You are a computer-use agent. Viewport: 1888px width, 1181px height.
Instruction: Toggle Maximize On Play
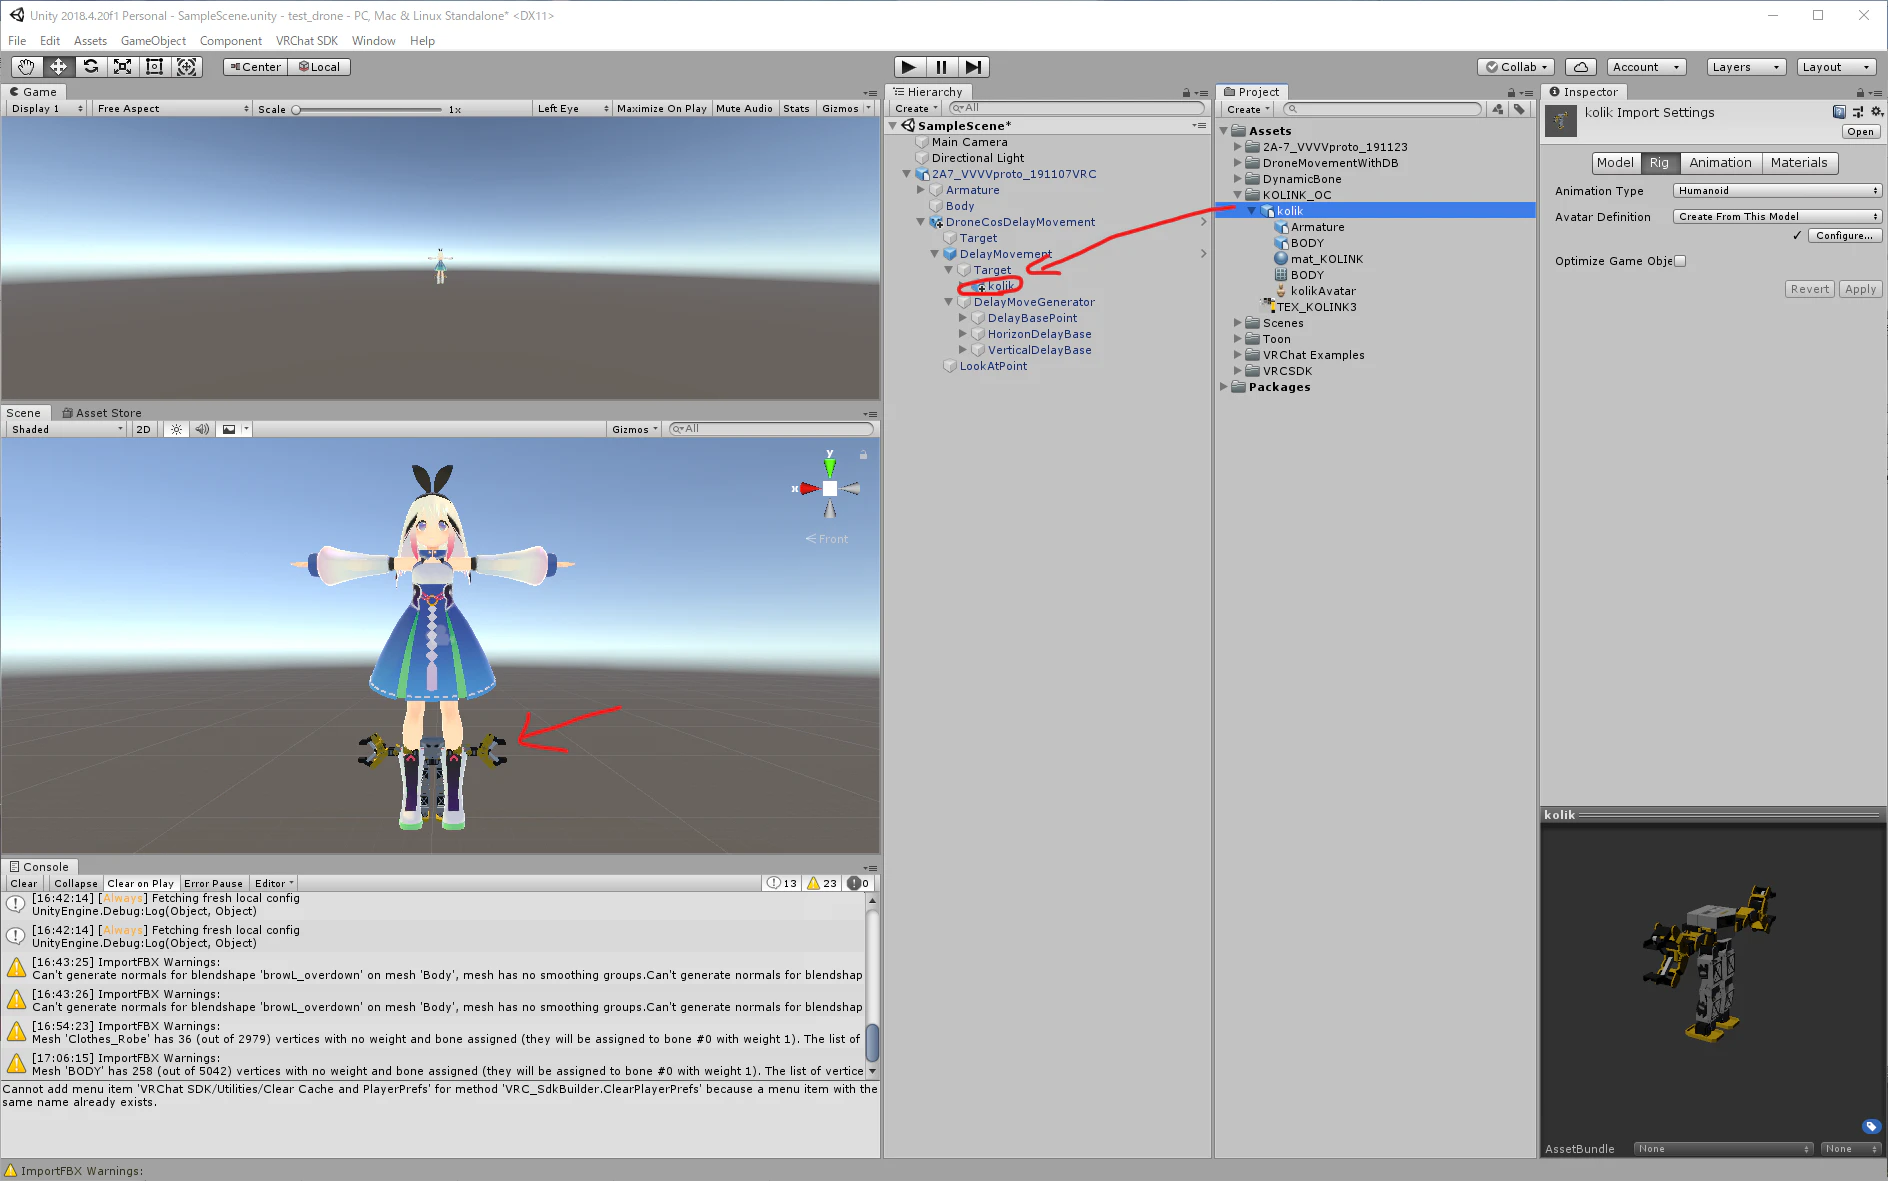(661, 108)
